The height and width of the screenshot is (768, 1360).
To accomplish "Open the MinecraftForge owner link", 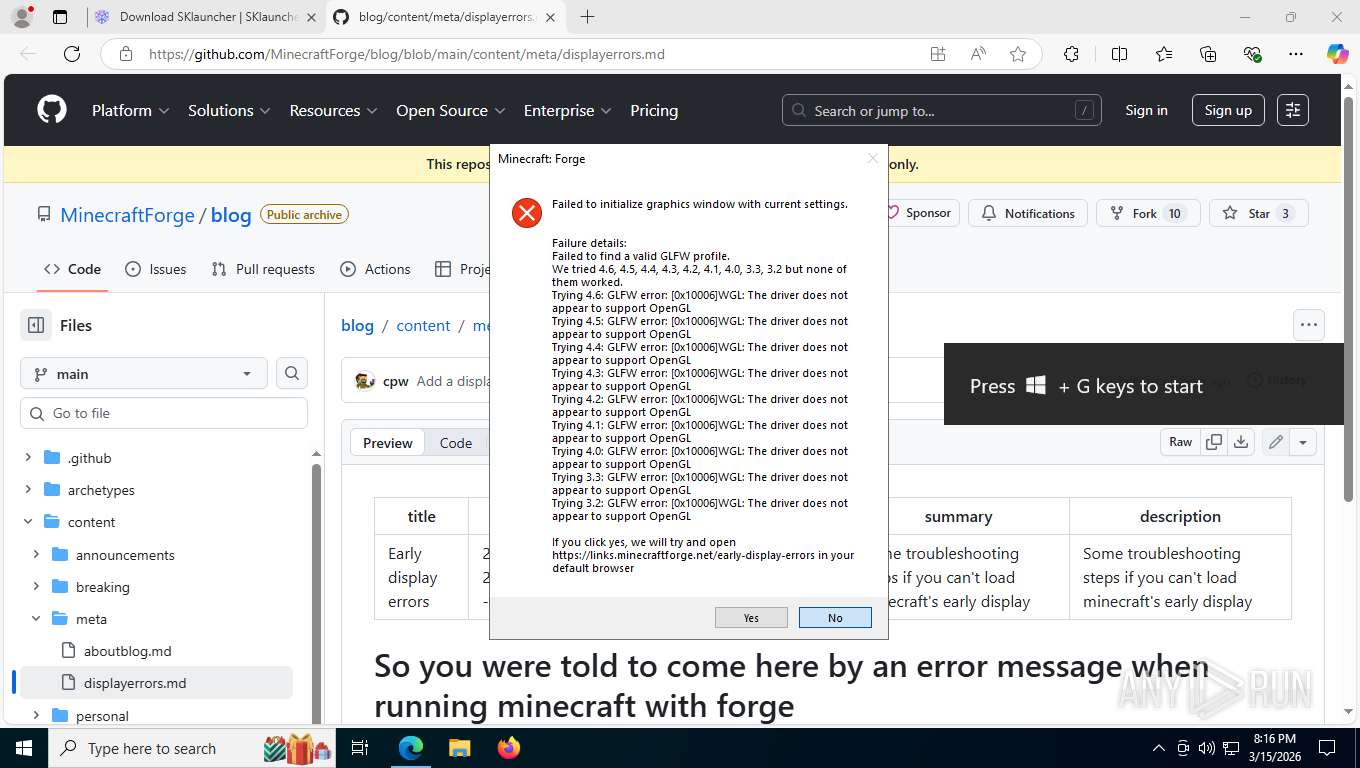I will click(128, 215).
